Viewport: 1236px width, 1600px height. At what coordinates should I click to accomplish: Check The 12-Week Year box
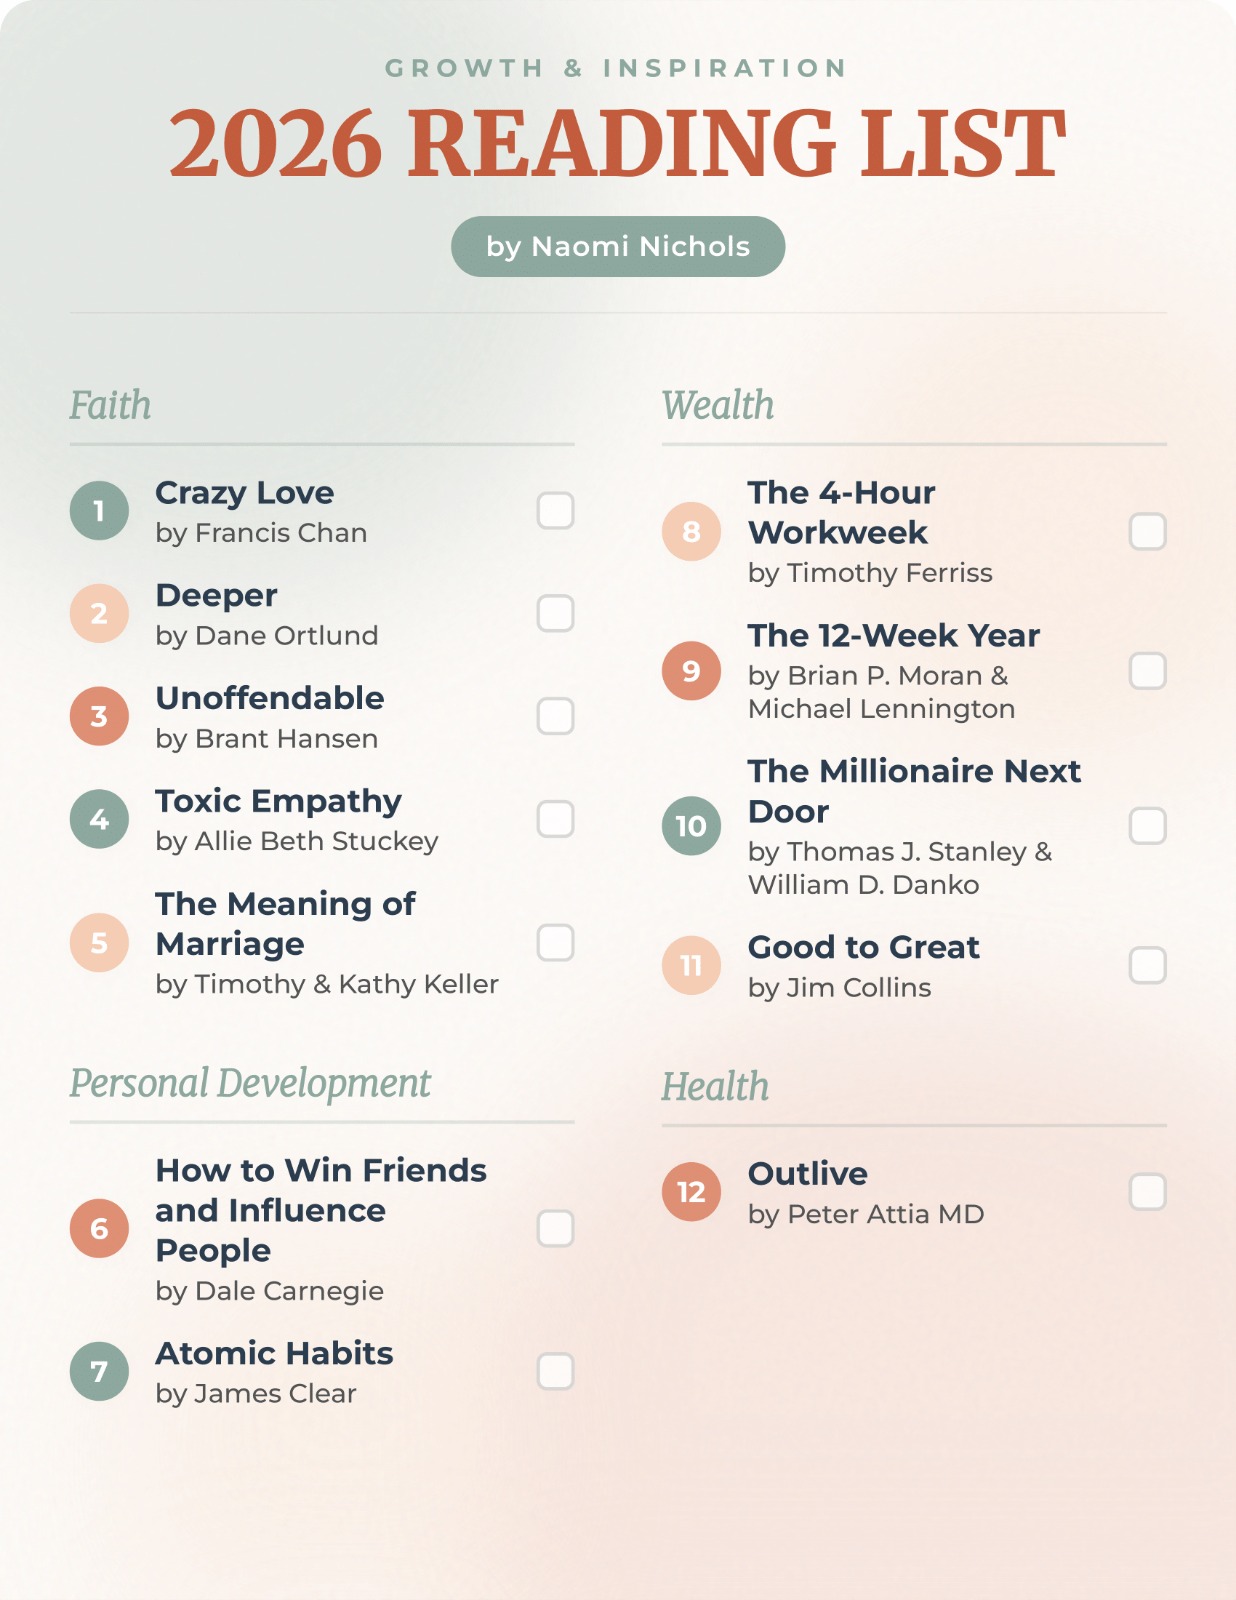tap(1147, 671)
